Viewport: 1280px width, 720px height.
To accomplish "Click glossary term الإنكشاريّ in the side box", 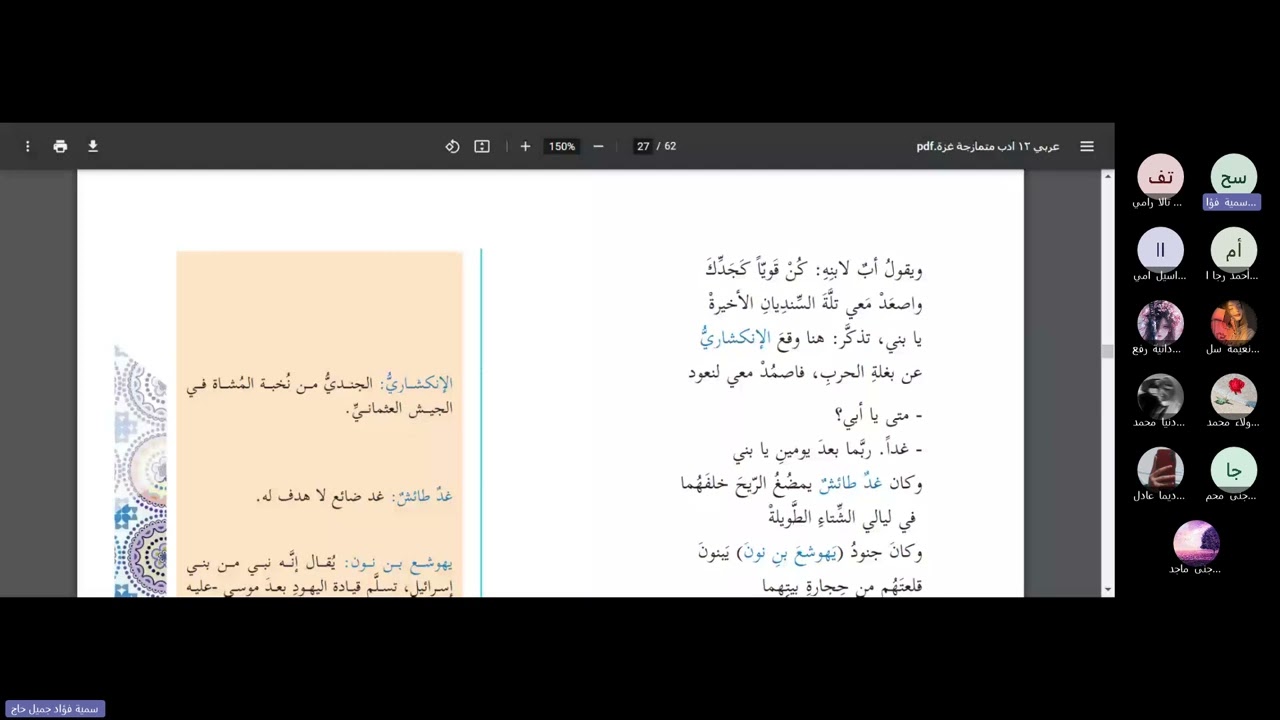I will 419,383.
